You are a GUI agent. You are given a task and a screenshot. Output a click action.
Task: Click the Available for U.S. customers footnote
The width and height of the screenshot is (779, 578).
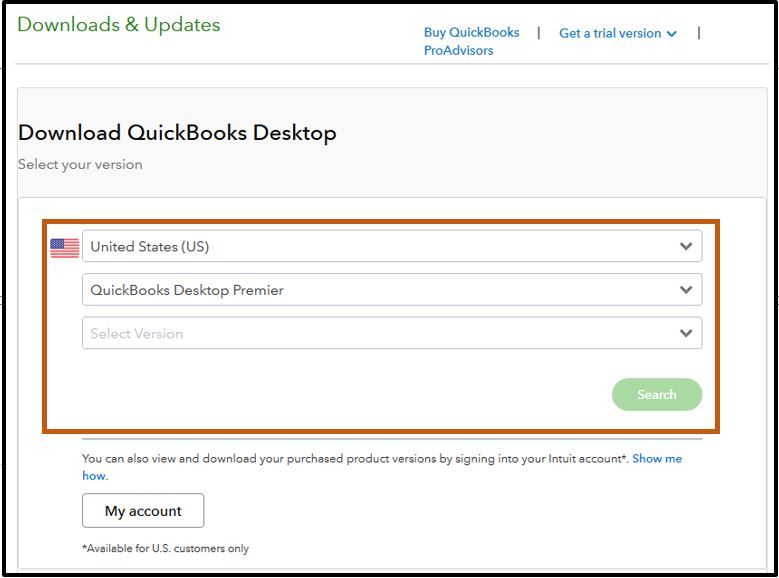[x=165, y=548]
